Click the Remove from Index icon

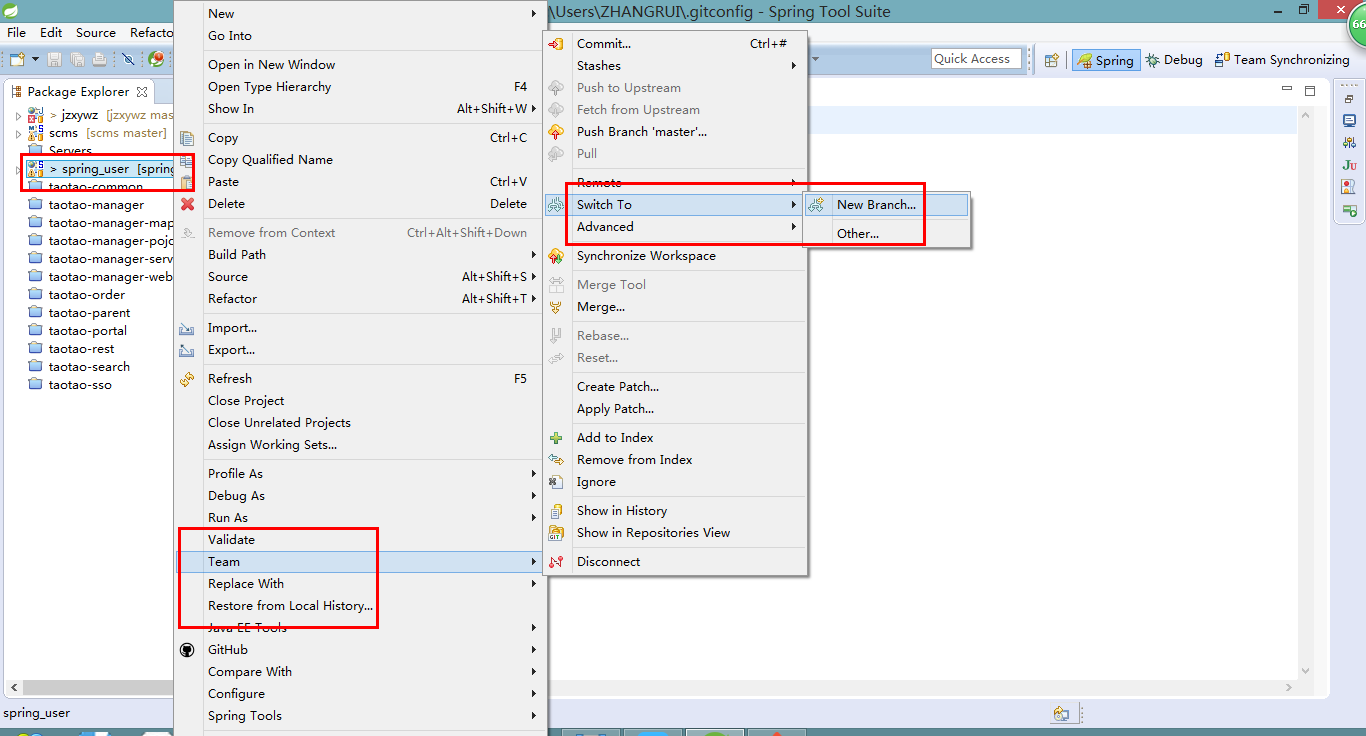557,460
